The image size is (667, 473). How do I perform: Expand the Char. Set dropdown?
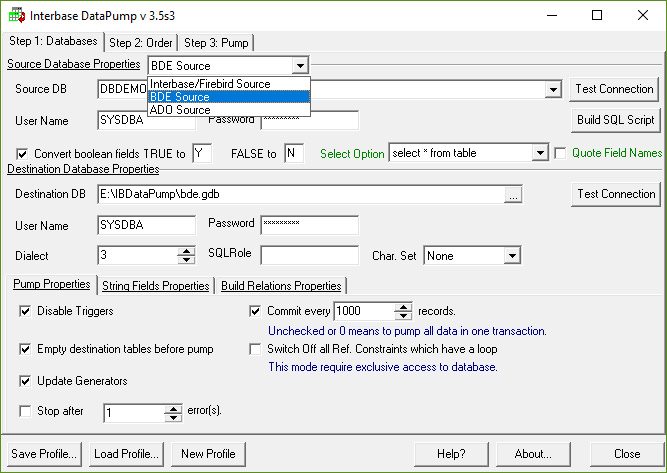[511, 256]
